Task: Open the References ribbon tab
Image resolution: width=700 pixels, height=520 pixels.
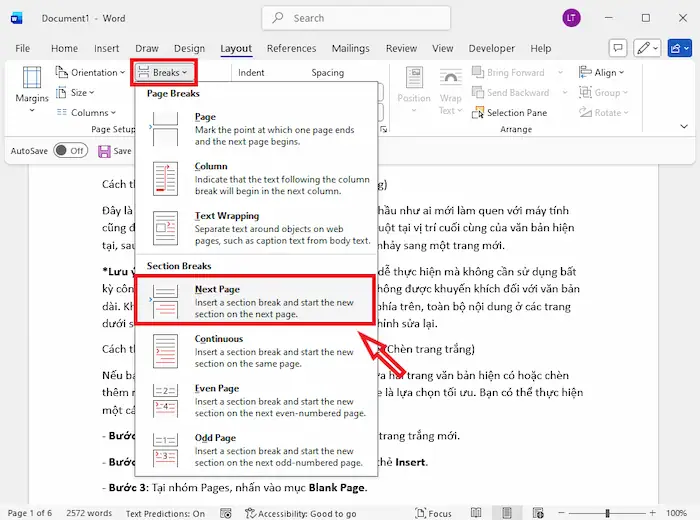Action: coord(291,48)
